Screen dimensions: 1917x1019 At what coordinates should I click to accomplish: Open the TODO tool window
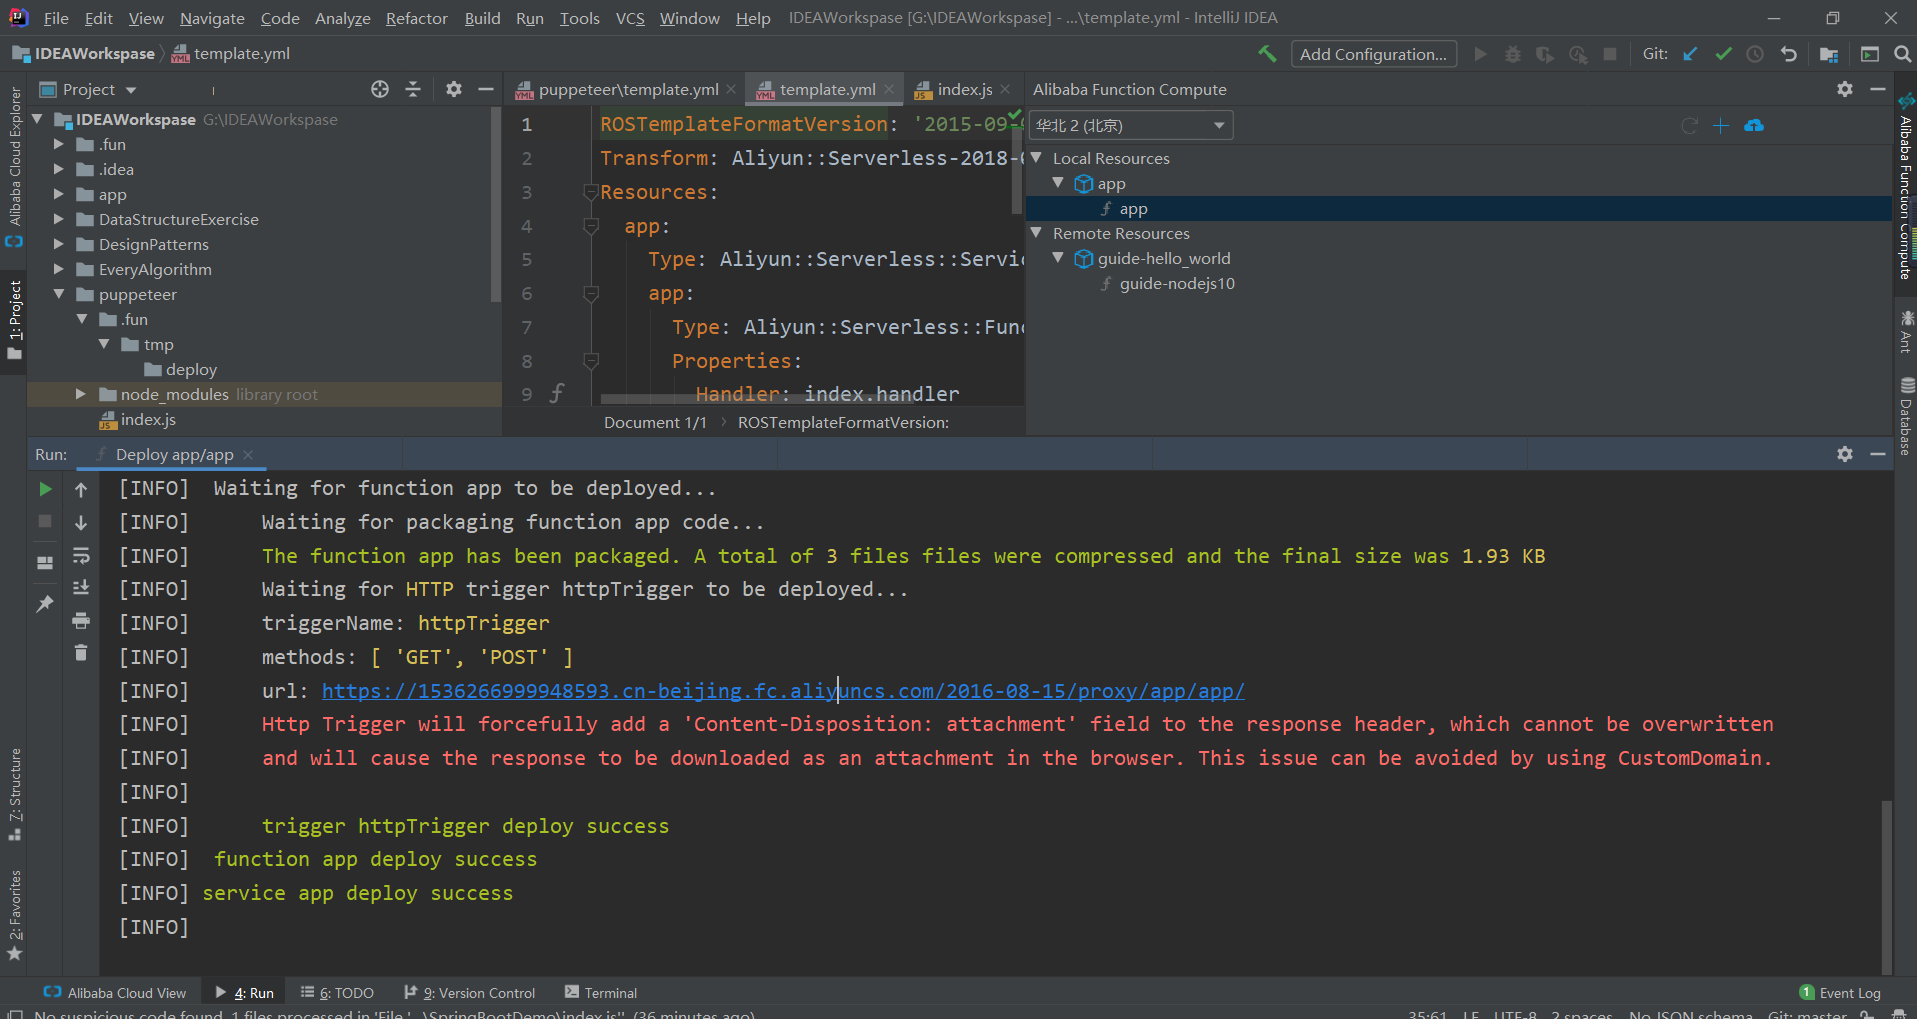pos(337,992)
